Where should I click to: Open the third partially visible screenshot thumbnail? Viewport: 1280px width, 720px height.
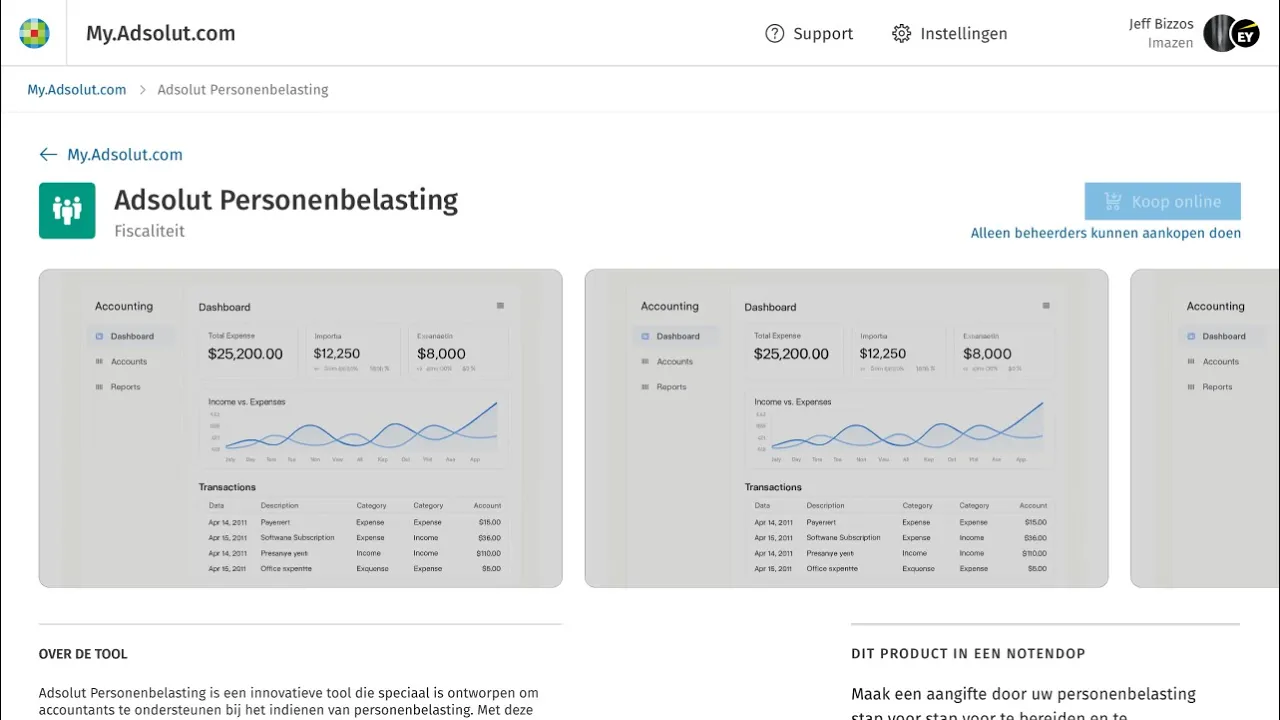(x=1205, y=428)
